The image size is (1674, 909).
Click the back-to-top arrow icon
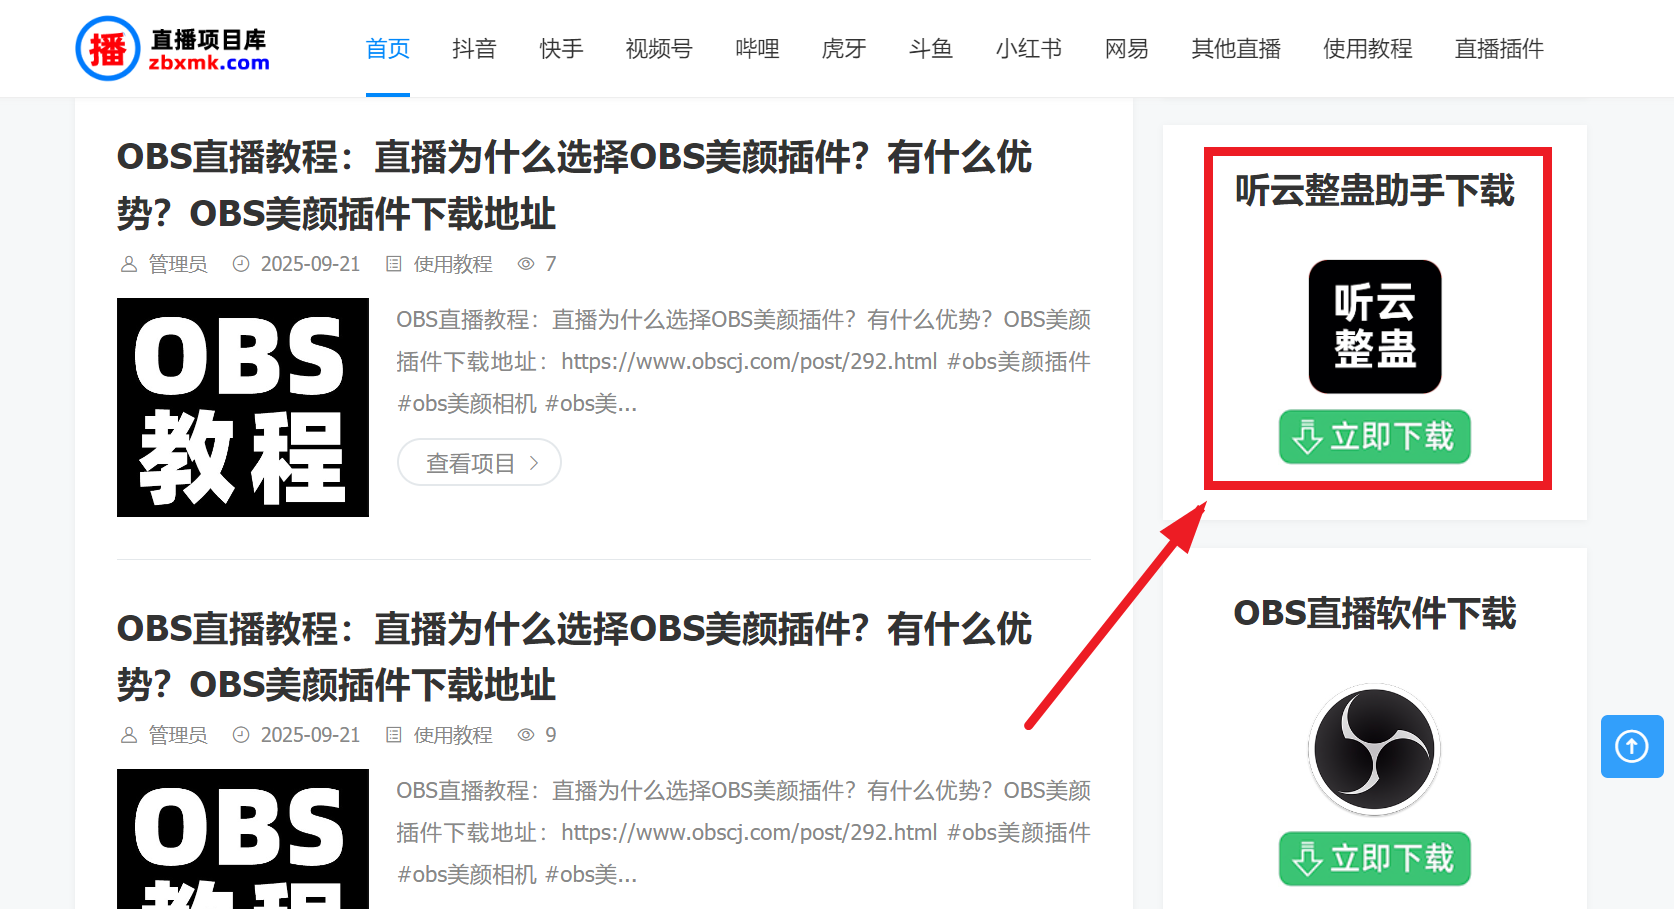coord(1631,747)
